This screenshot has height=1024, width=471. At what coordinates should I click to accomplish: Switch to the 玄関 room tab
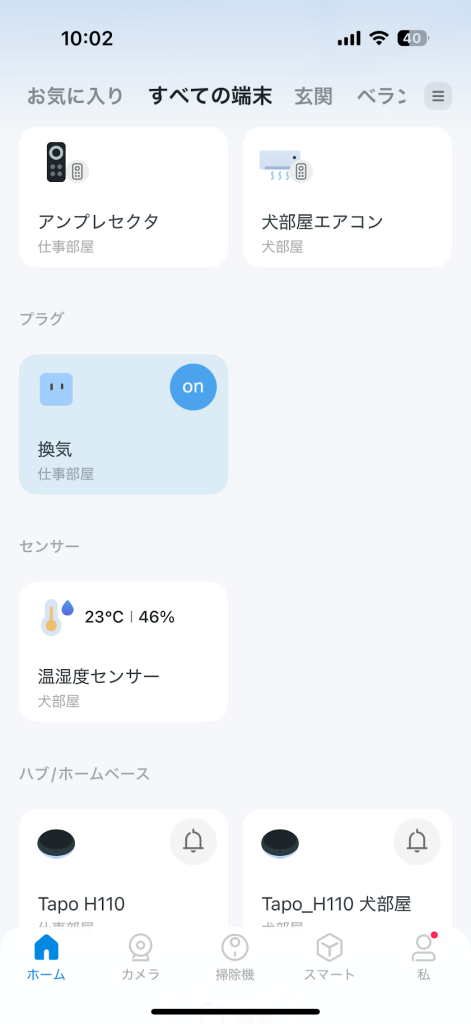tap(314, 97)
